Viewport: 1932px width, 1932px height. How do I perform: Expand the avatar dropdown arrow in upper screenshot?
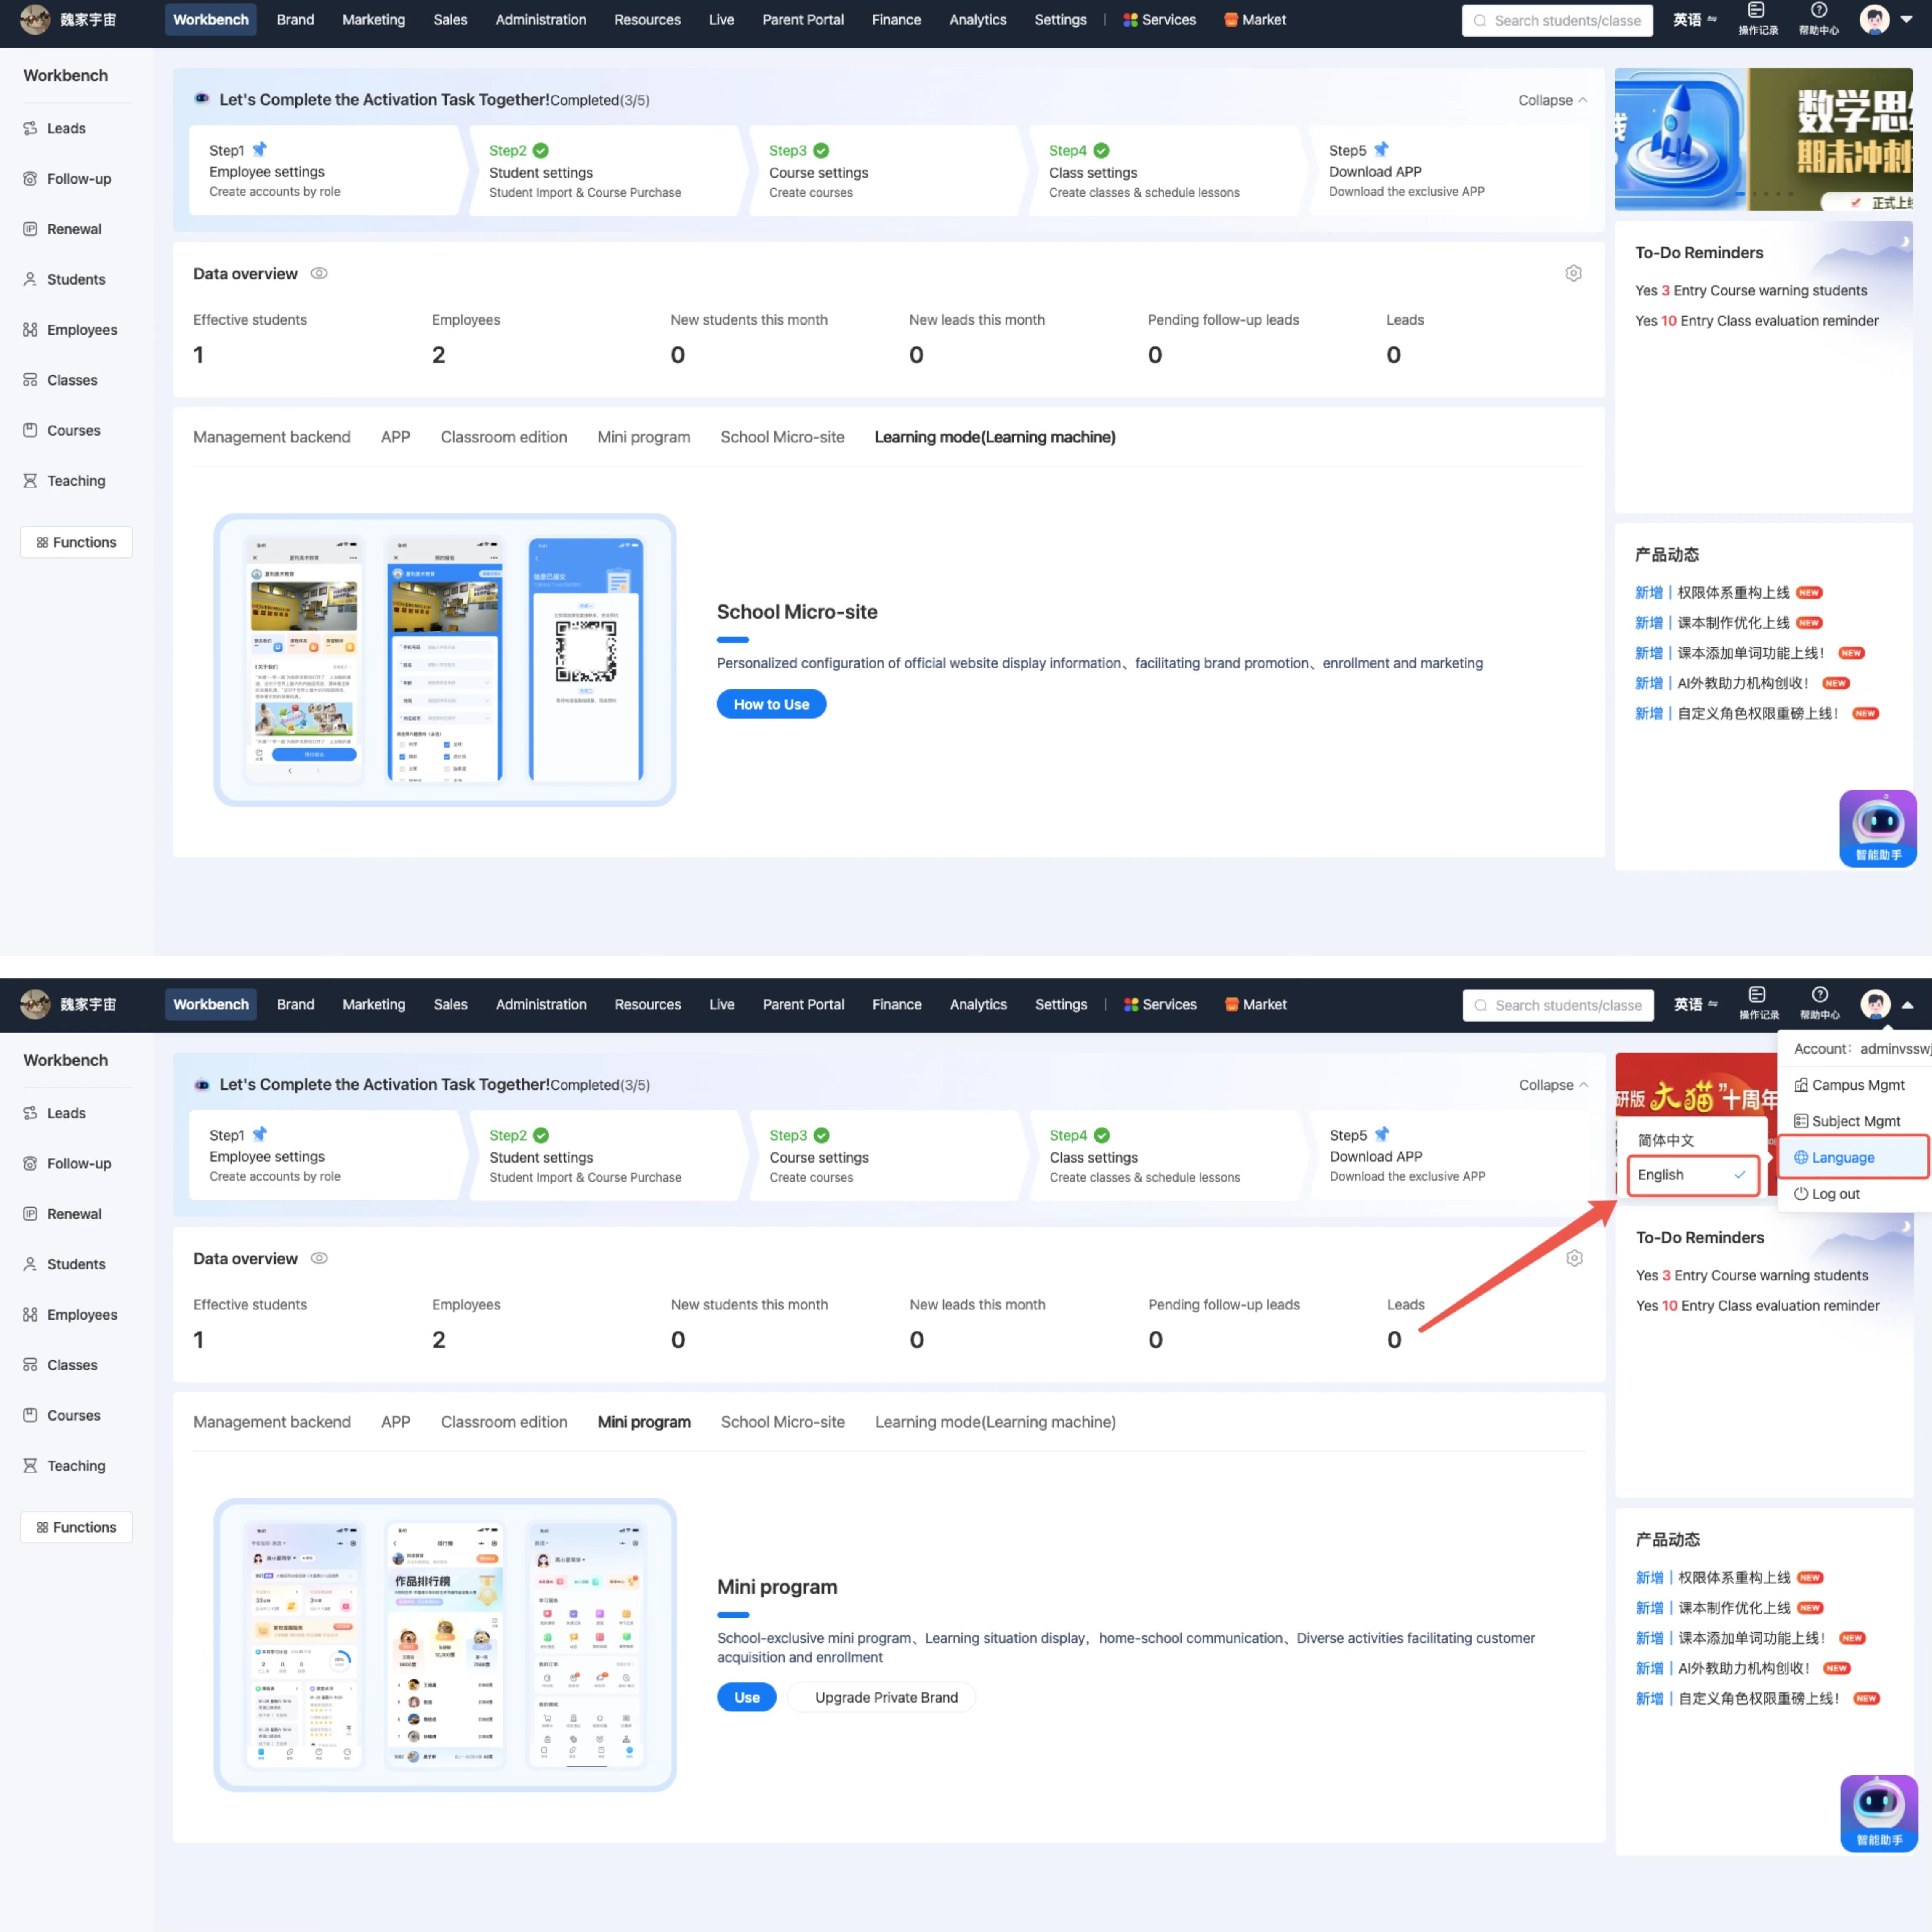(1906, 19)
